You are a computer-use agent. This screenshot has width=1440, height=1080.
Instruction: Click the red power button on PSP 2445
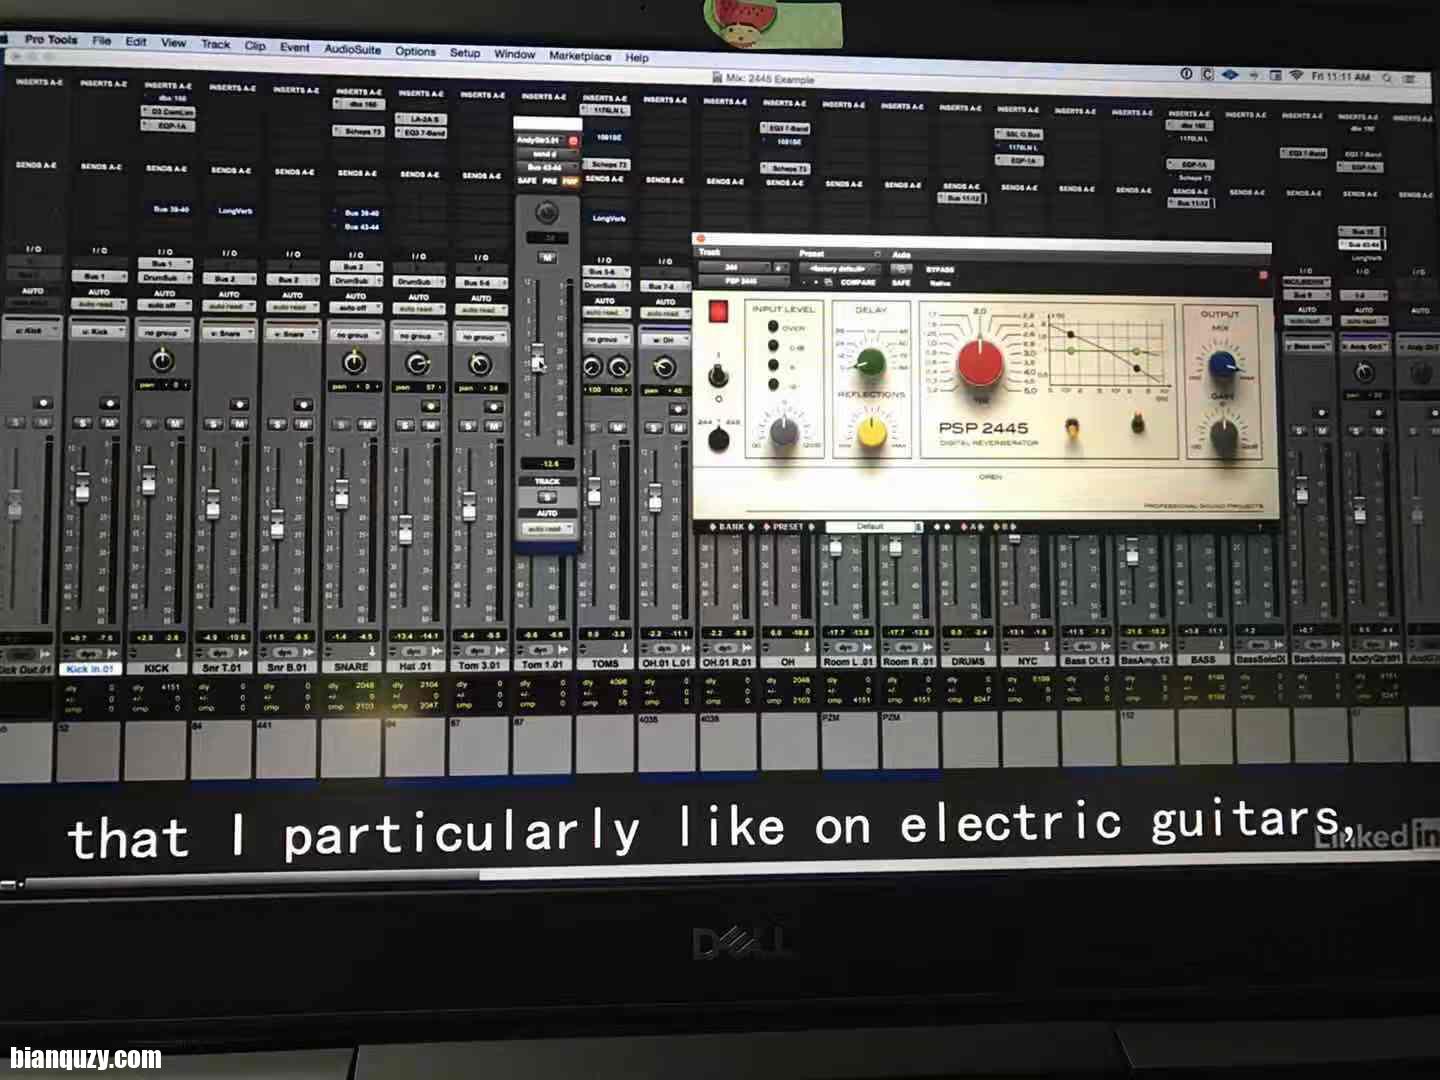tap(718, 311)
